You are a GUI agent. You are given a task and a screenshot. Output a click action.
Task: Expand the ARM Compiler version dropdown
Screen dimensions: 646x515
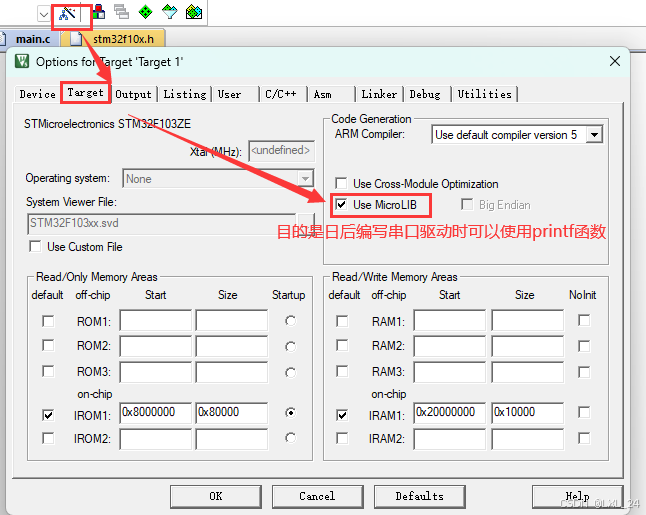pos(594,135)
